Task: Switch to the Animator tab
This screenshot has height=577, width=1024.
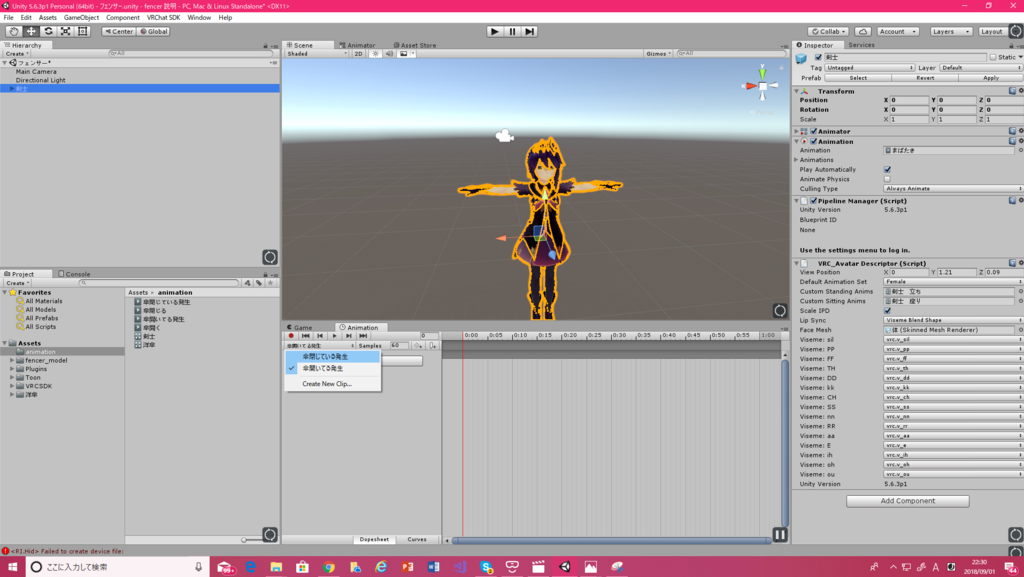Action: click(357, 45)
